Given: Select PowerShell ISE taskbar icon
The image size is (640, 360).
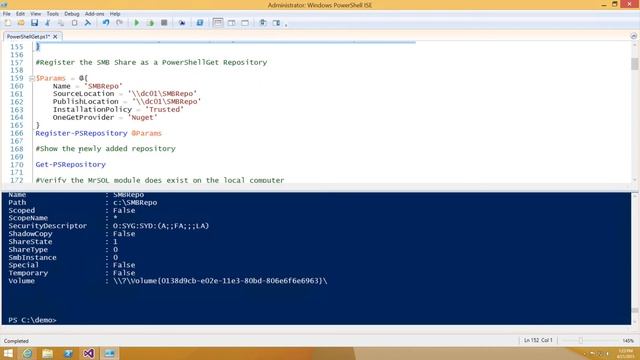Looking at the screenshot, I should point(109,353).
